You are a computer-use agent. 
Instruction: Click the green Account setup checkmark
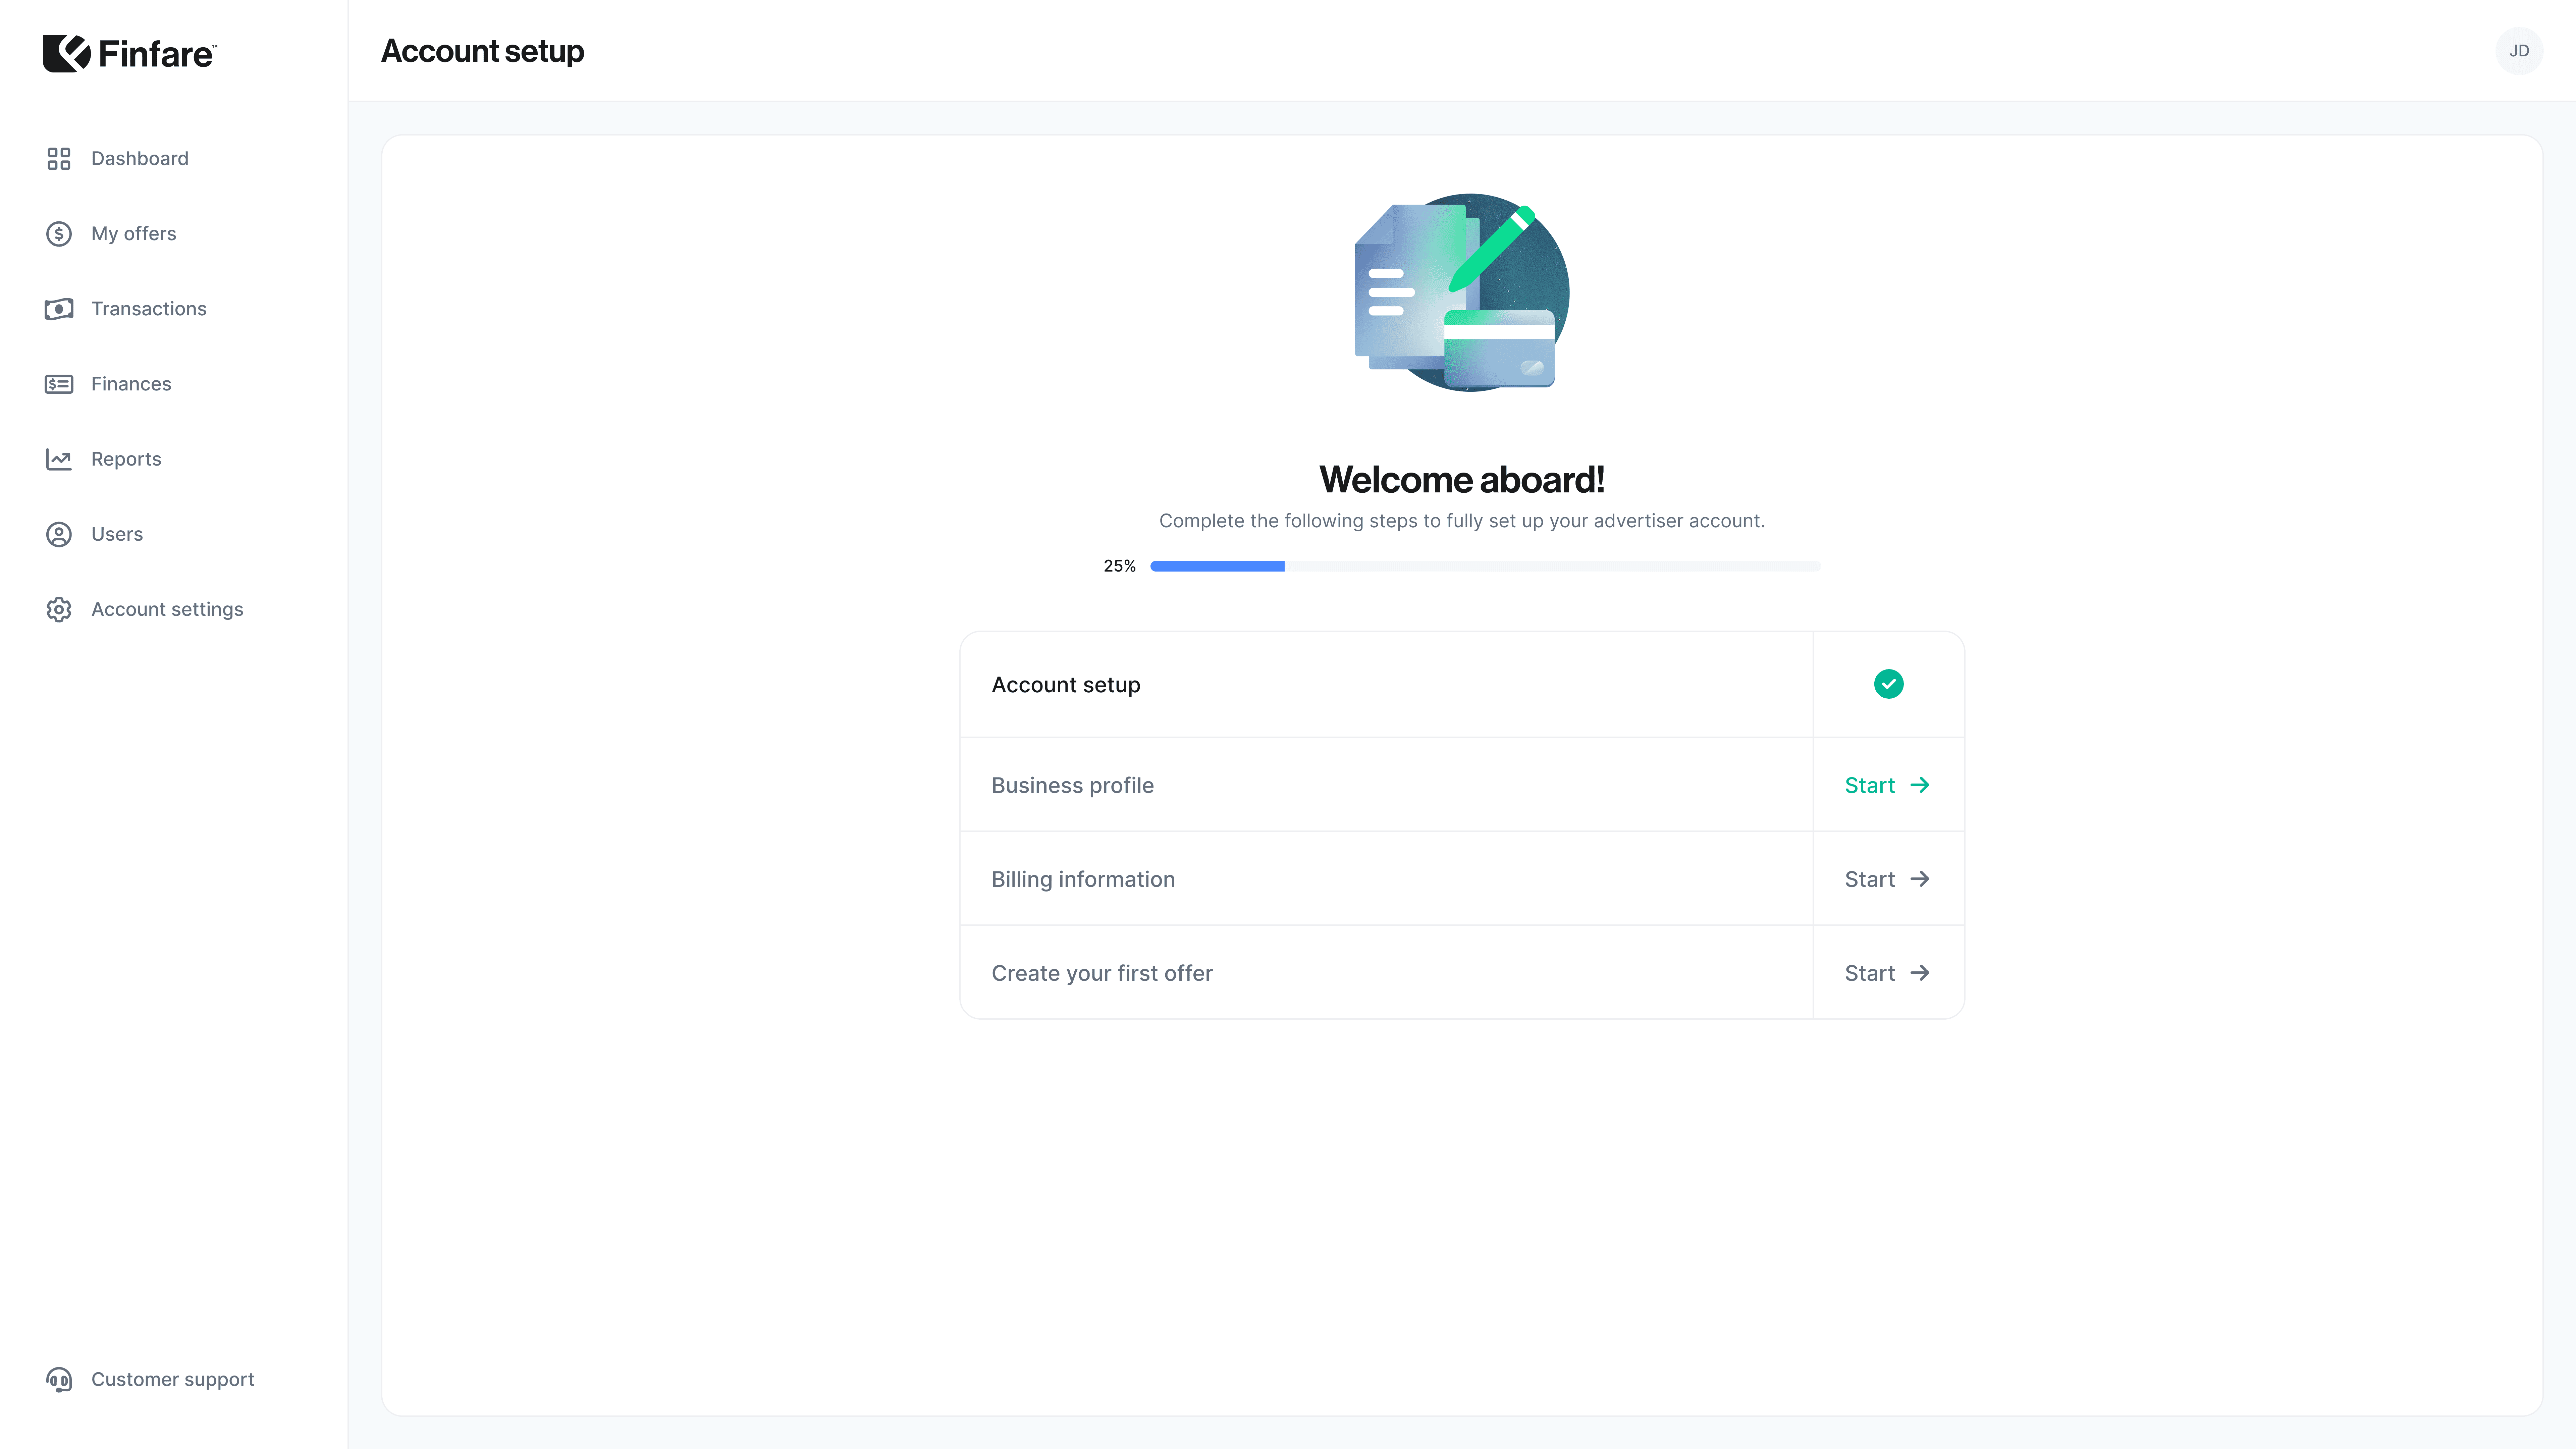(x=1888, y=684)
